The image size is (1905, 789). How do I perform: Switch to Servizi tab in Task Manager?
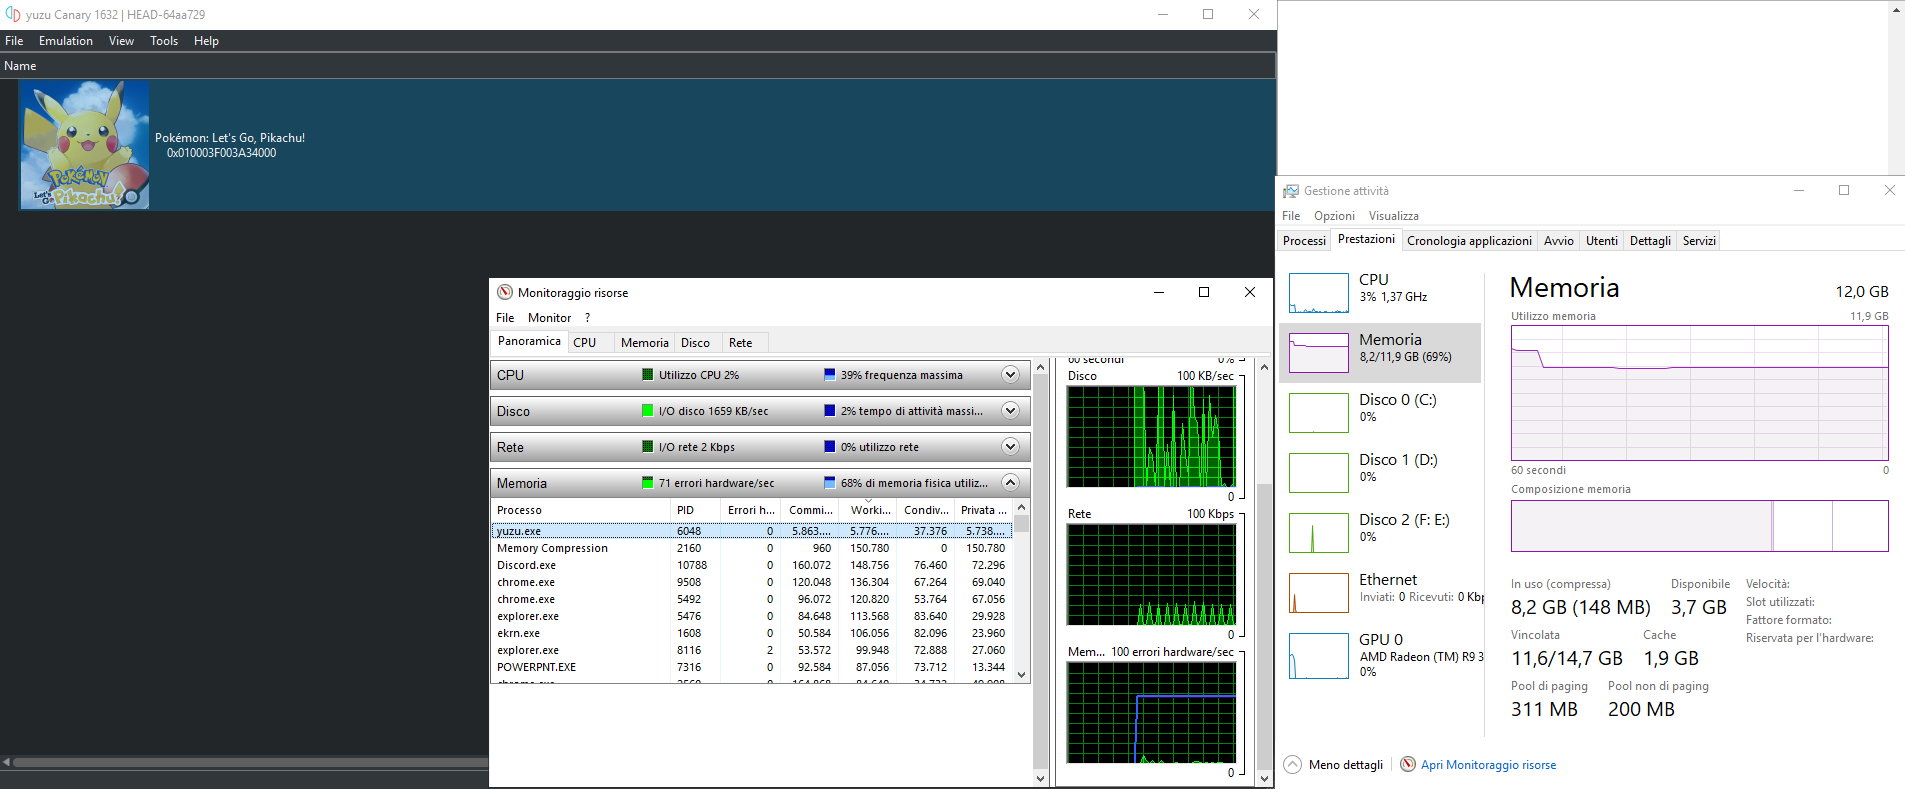(x=1698, y=241)
